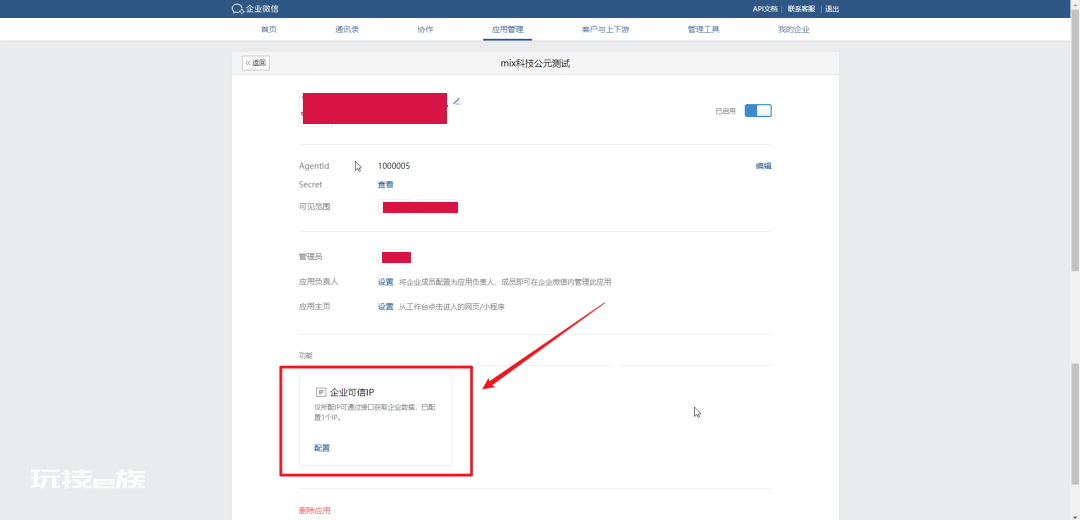The image size is (1080, 520).
Task: Click the 返回 back button
Action: pos(256,63)
